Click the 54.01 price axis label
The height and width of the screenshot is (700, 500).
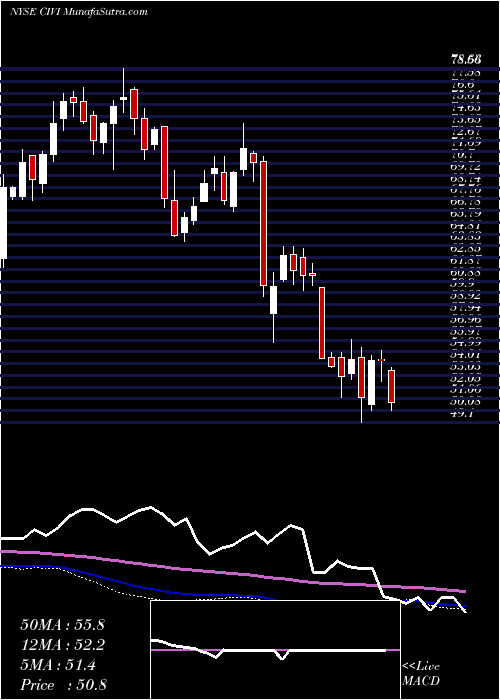[x=465, y=354]
